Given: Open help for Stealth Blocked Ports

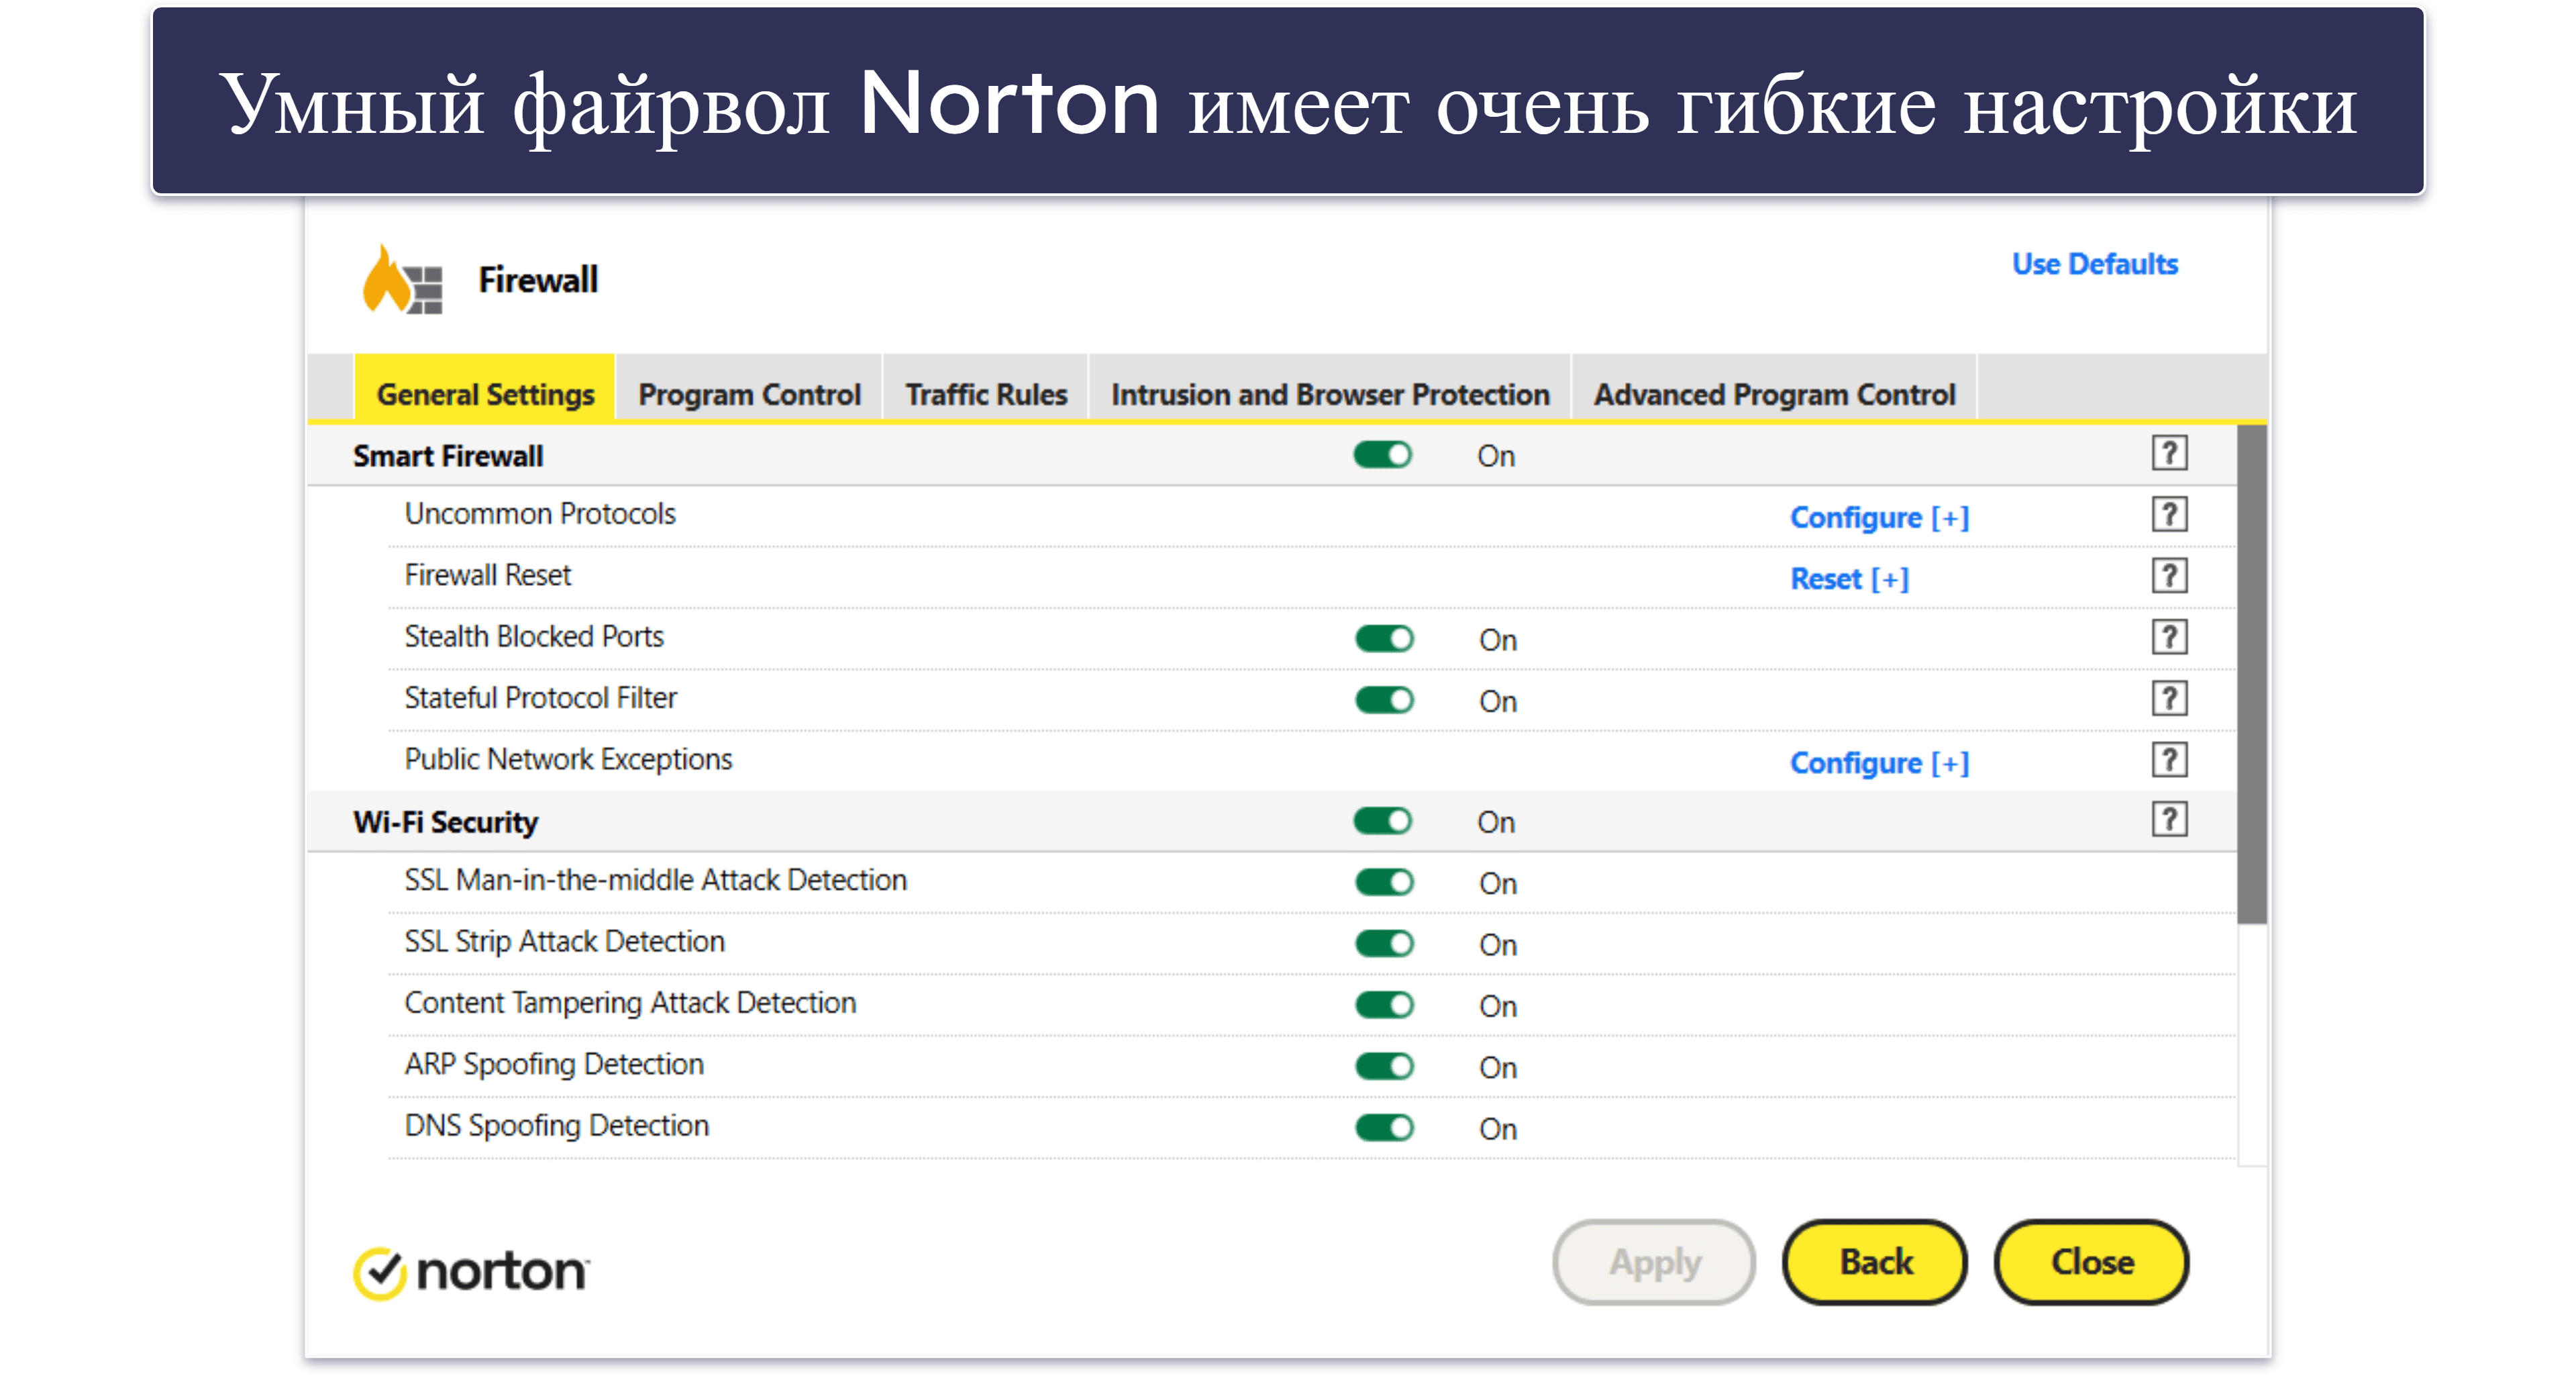Looking at the screenshot, I should [2169, 637].
